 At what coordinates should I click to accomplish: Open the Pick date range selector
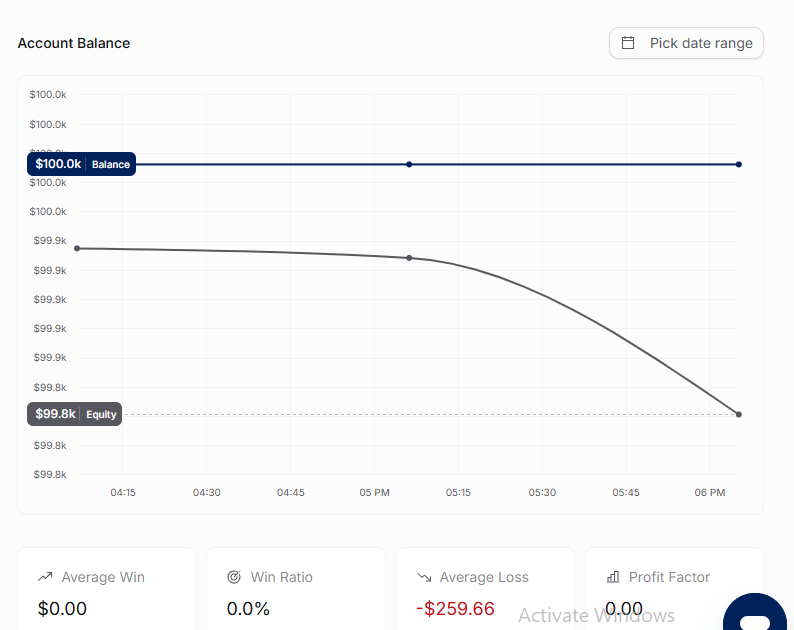click(686, 43)
